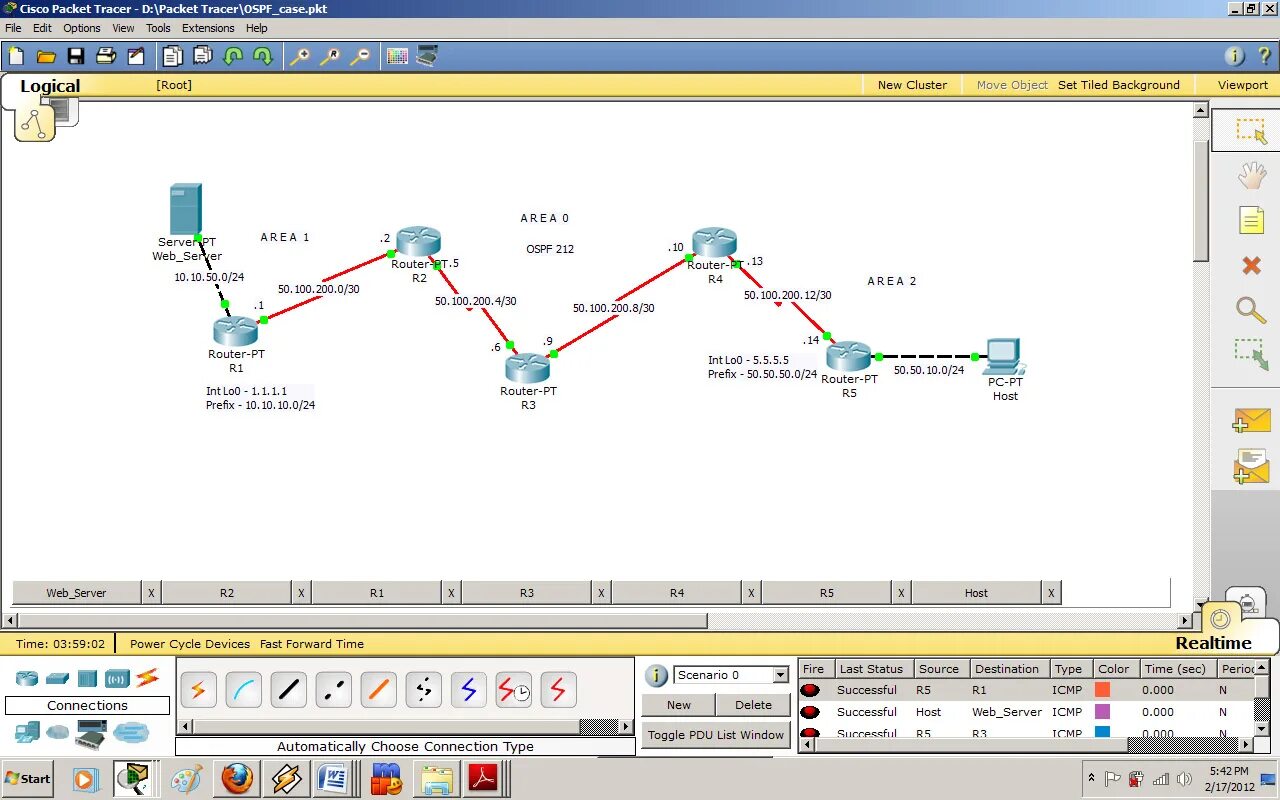1280x800 pixels.
Task: Select the automatic connection lightning type
Action: coord(197,690)
